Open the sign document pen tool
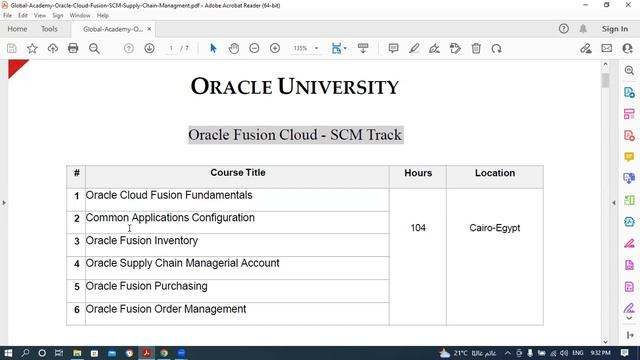 [434, 49]
